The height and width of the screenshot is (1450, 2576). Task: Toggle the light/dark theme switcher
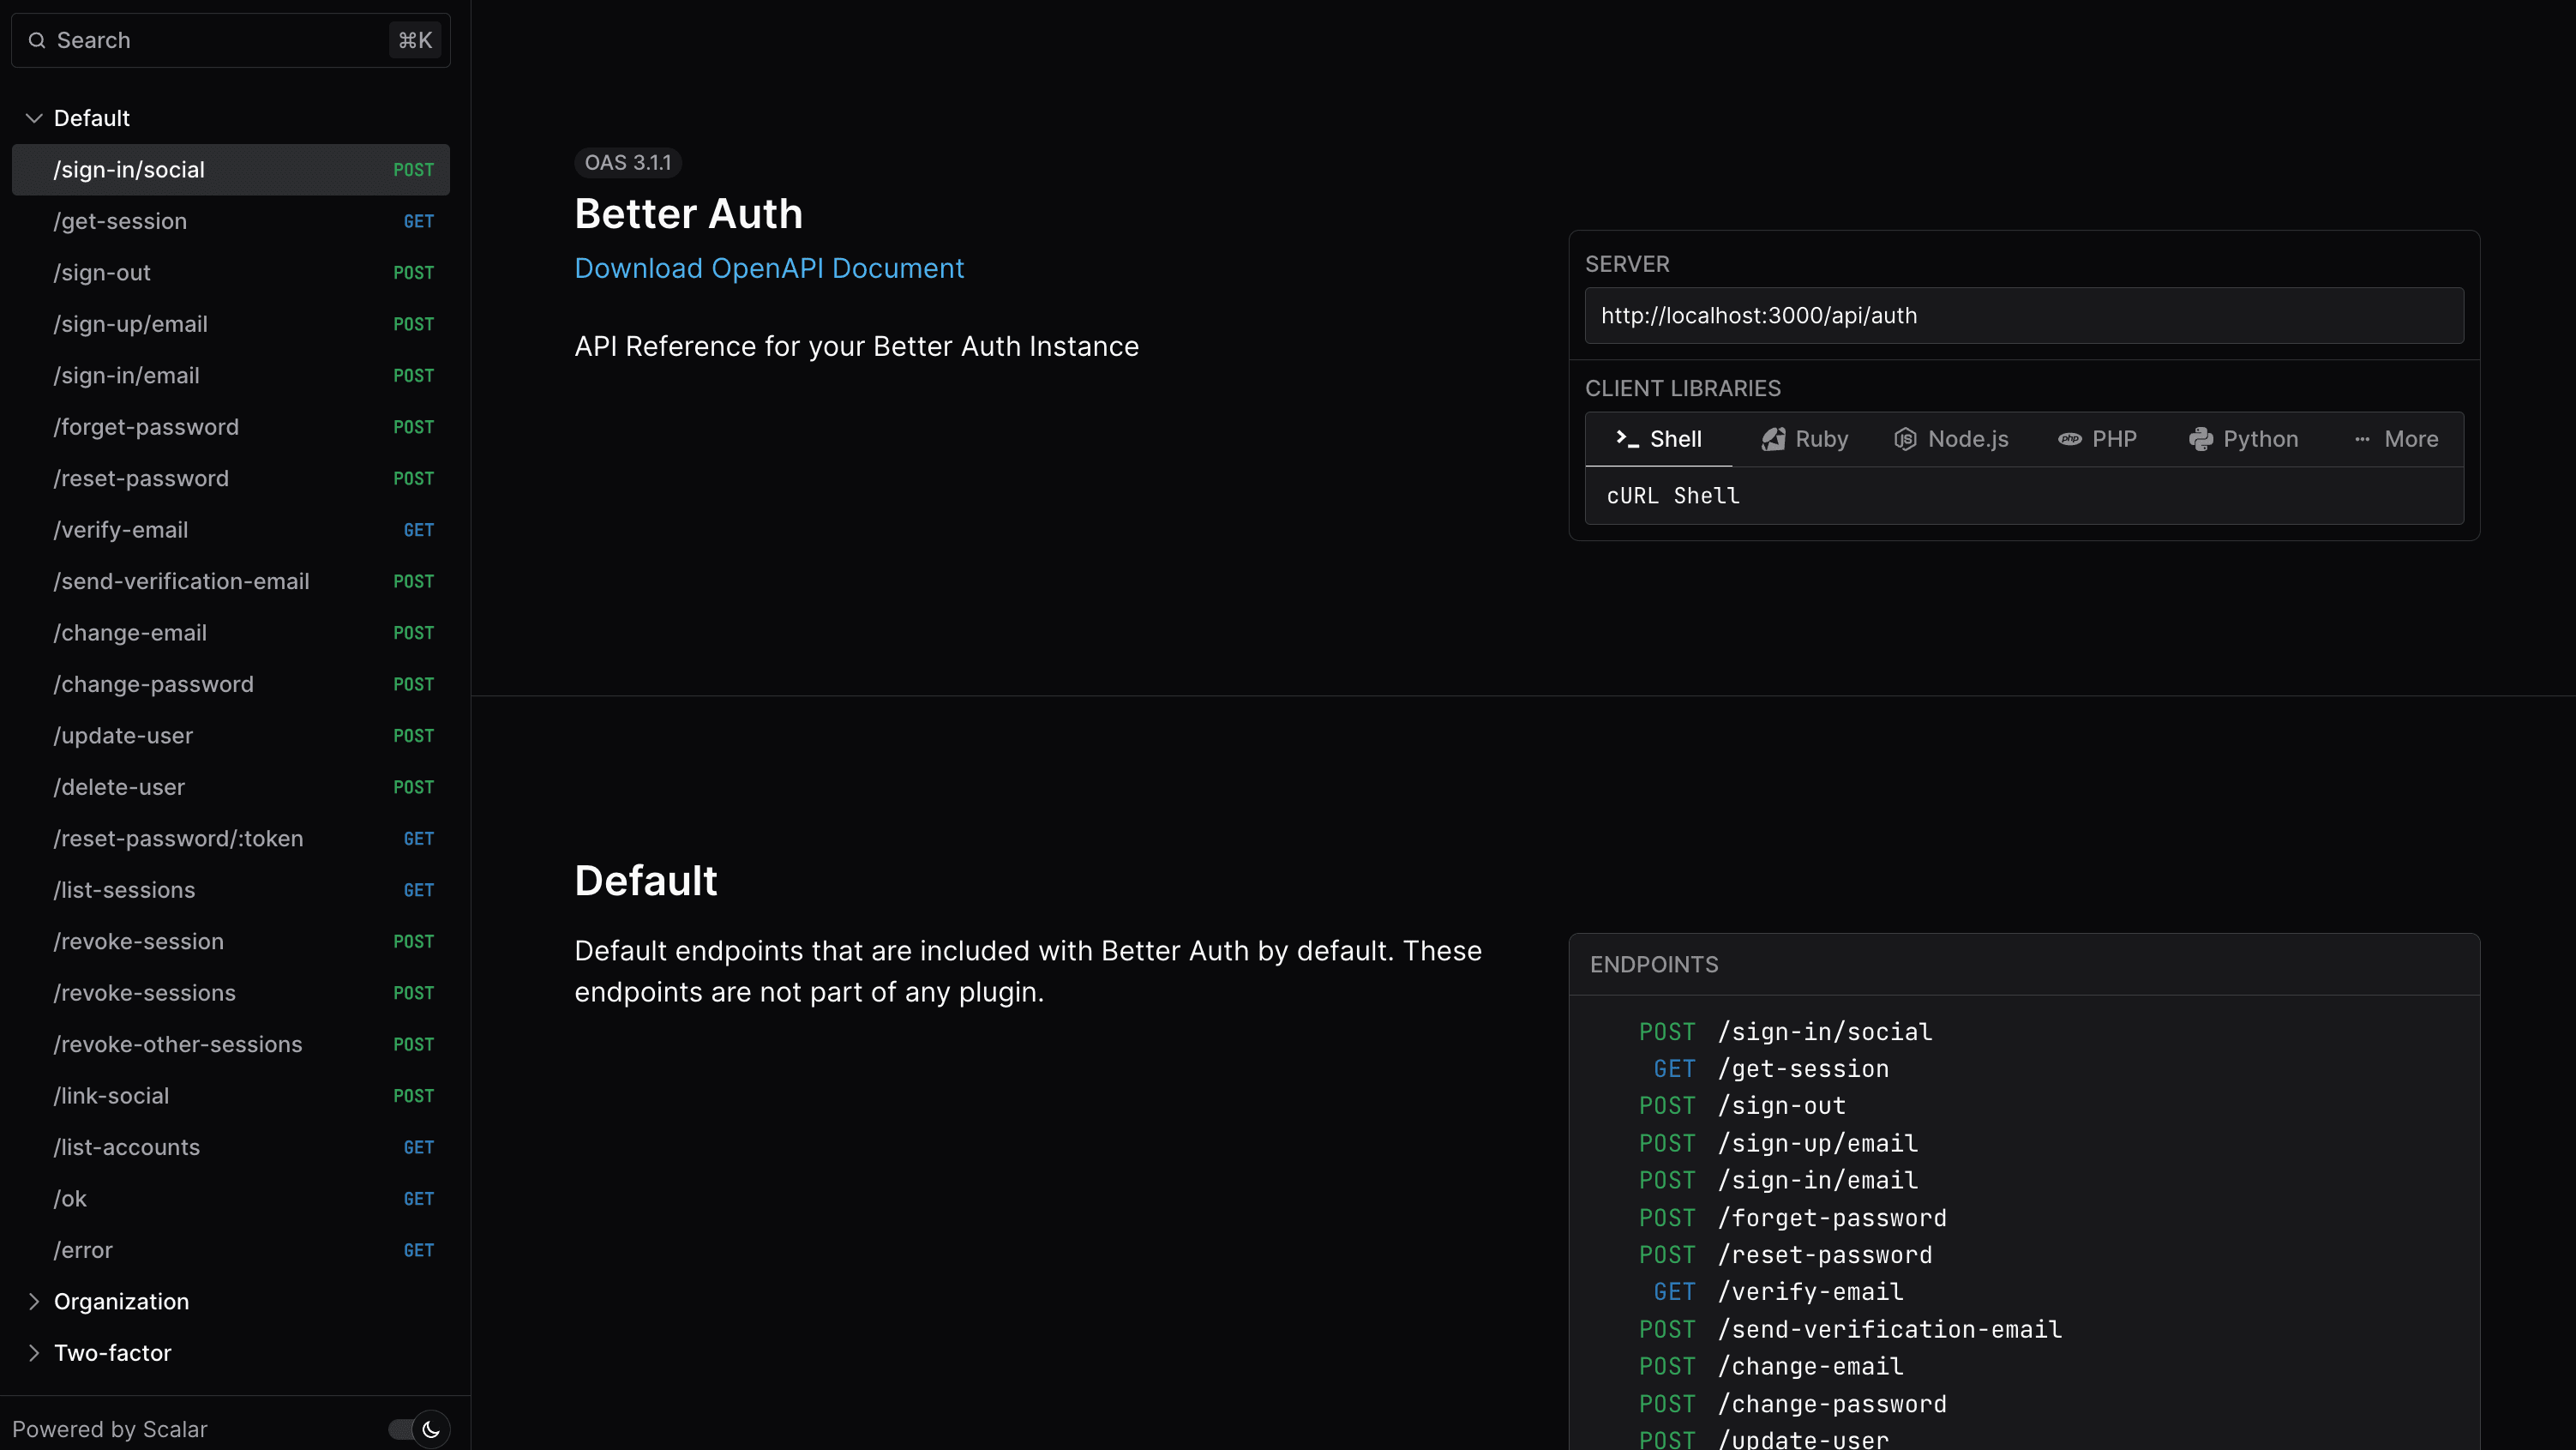pyautogui.click(x=419, y=1429)
